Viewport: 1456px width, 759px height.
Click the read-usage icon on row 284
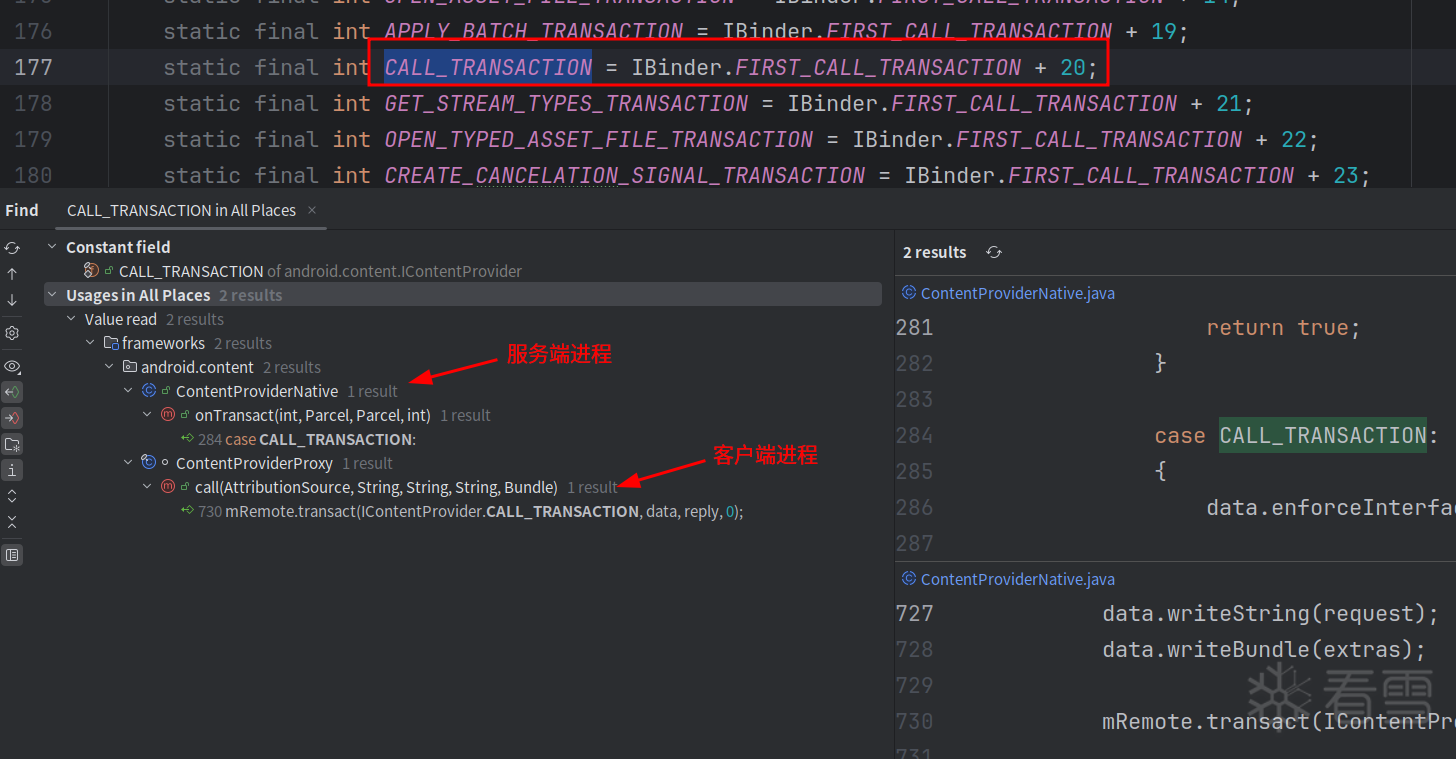(x=187, y=439)
